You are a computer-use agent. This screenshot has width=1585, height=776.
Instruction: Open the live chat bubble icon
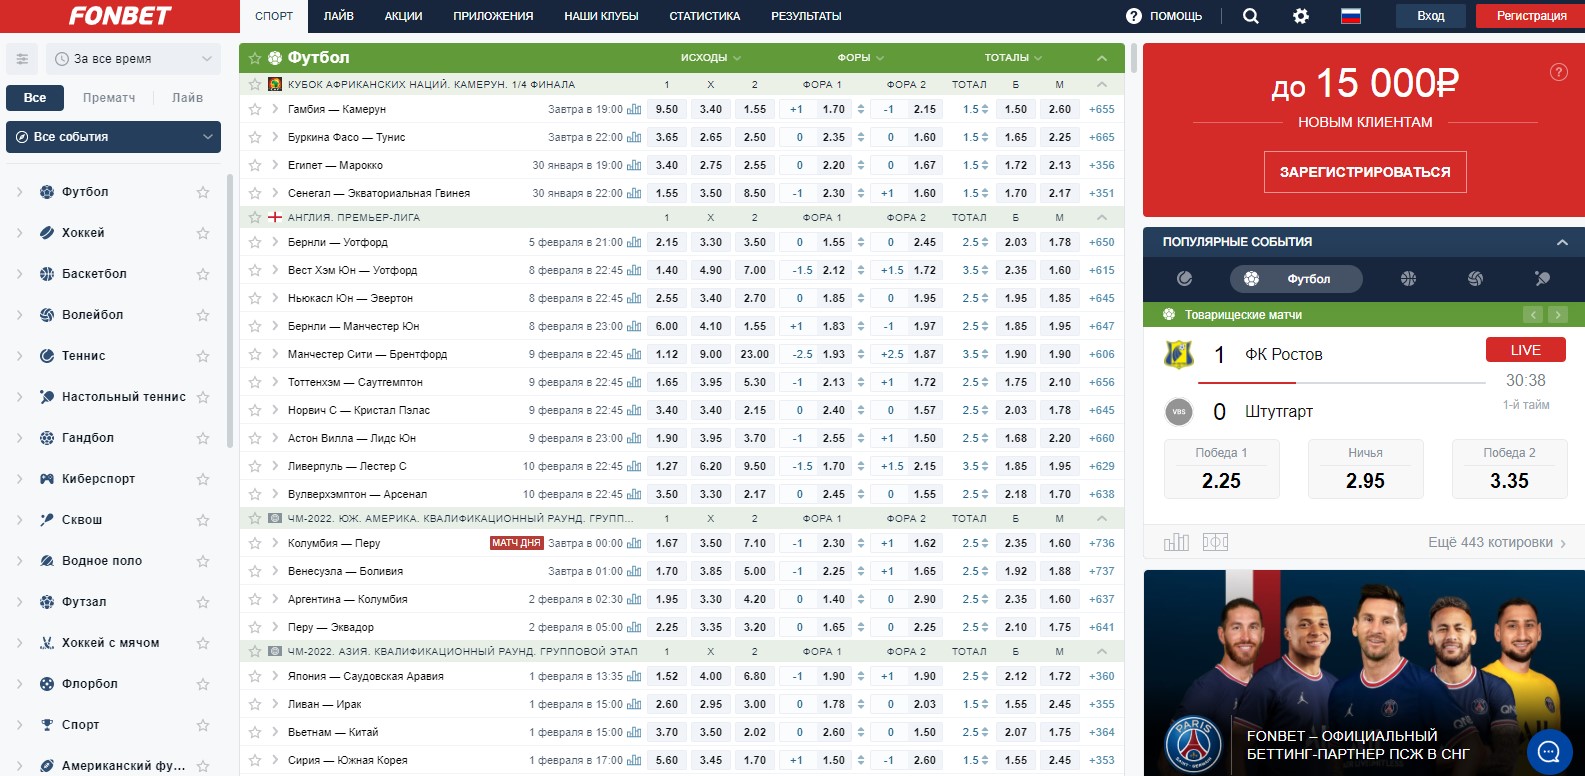pyautogui.click(x=1550, y=751)
